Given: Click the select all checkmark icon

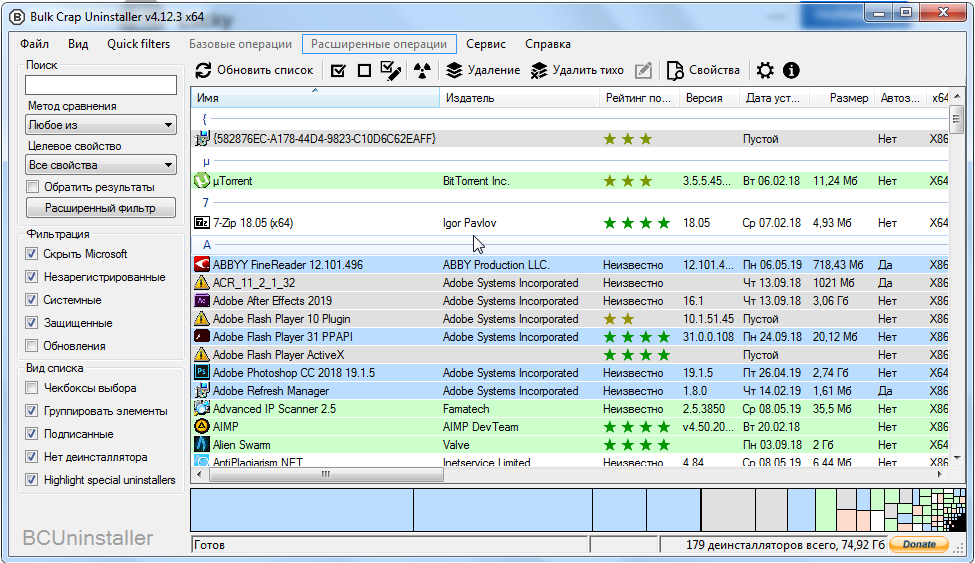Looking at the screenshot, I should (x=338, y=71).
